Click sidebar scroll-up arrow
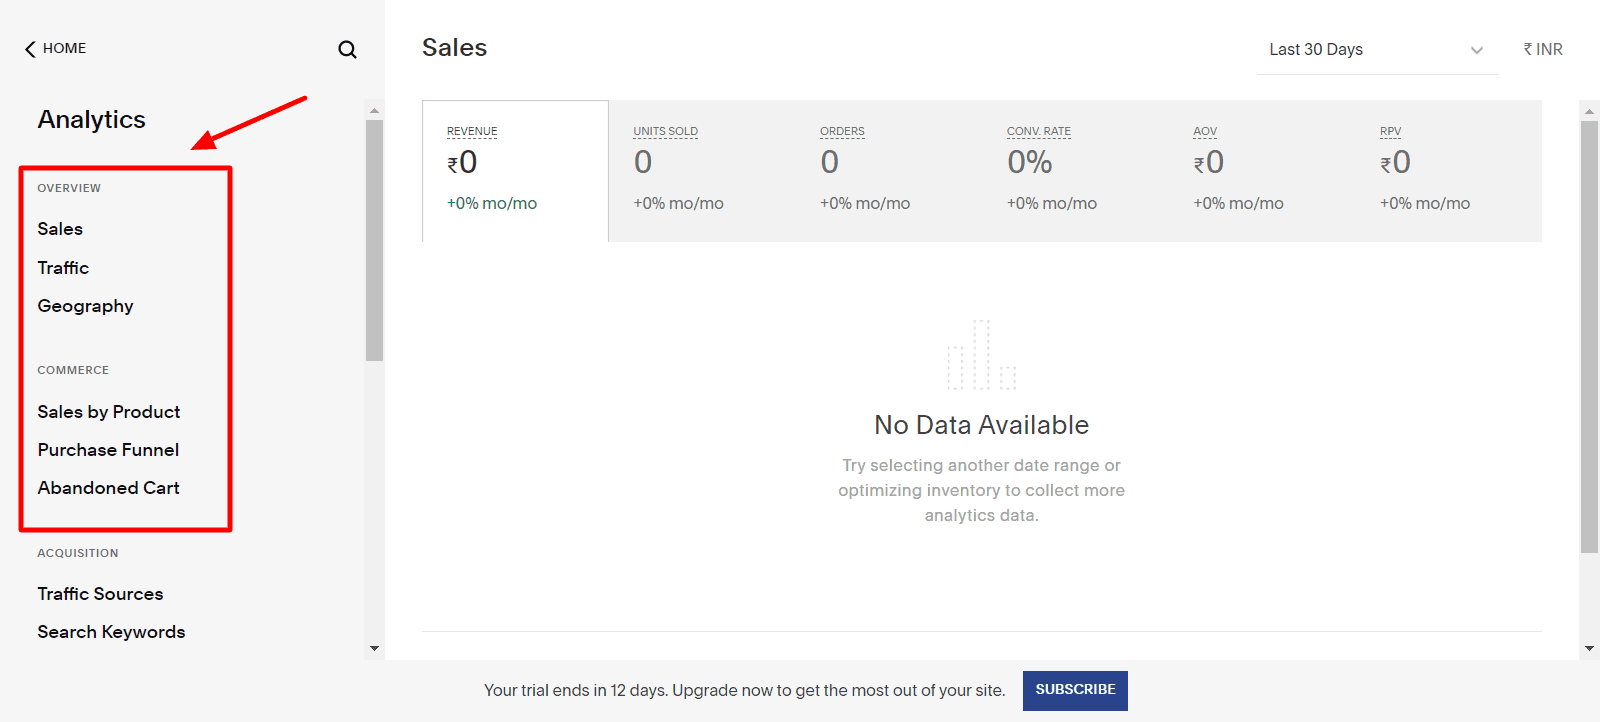Viewport: 1600px width, 722px height. (374, 111)
